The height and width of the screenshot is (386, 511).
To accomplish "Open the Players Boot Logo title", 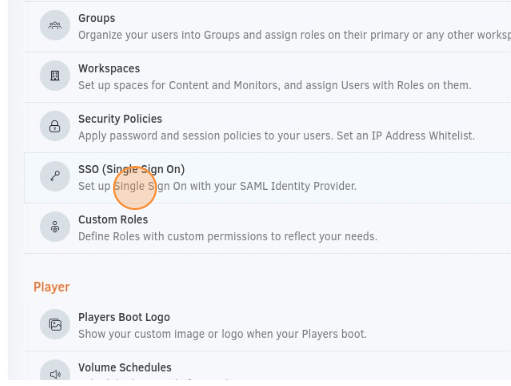I will (124, 317).
